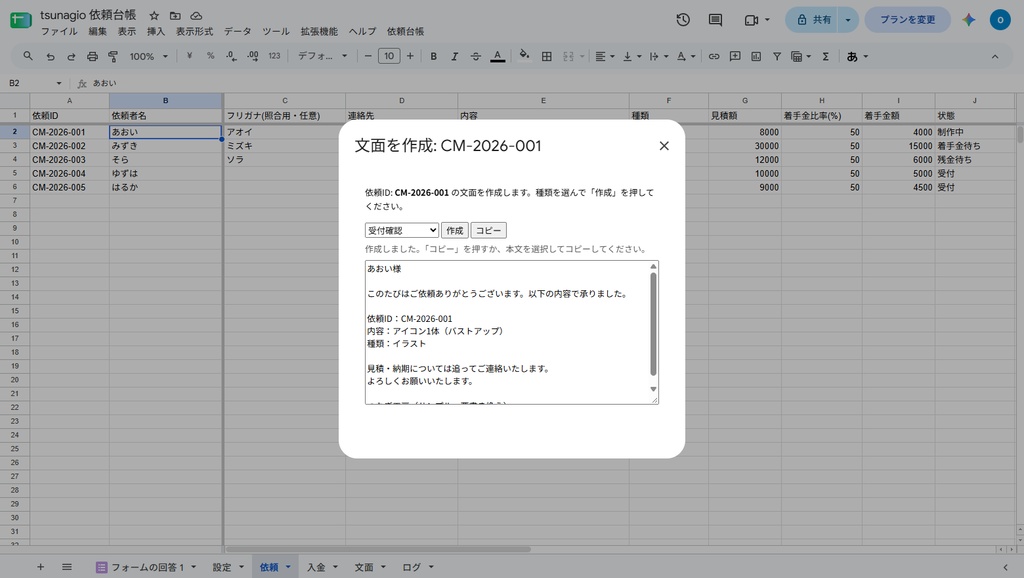
Task: Click the font size field
Action: tap(389, 56)
